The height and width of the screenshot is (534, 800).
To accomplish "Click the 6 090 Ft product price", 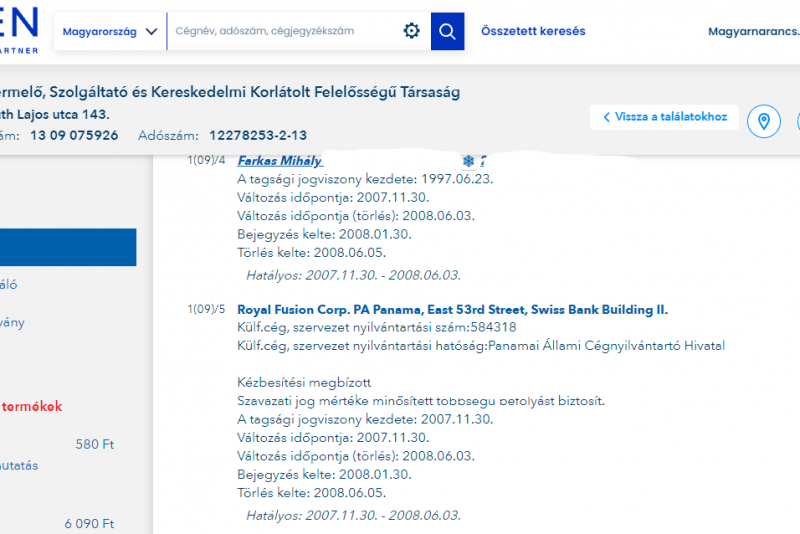I will click(x=90, y=523).
